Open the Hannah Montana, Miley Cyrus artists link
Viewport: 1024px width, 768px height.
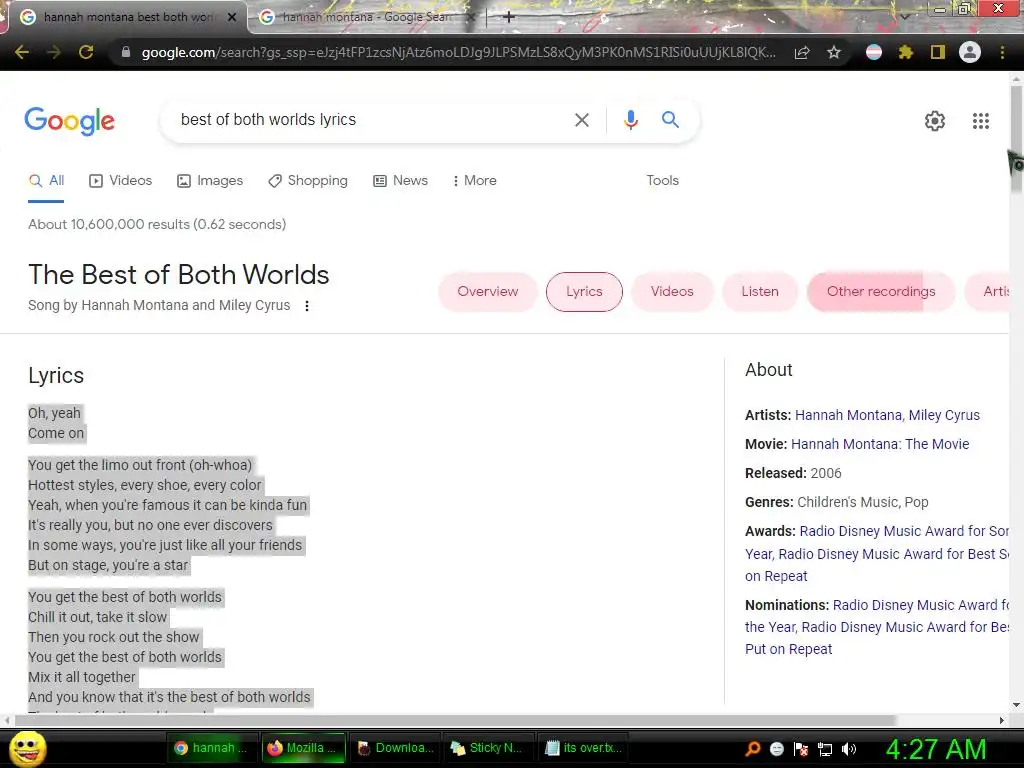(x=888, y=415)
